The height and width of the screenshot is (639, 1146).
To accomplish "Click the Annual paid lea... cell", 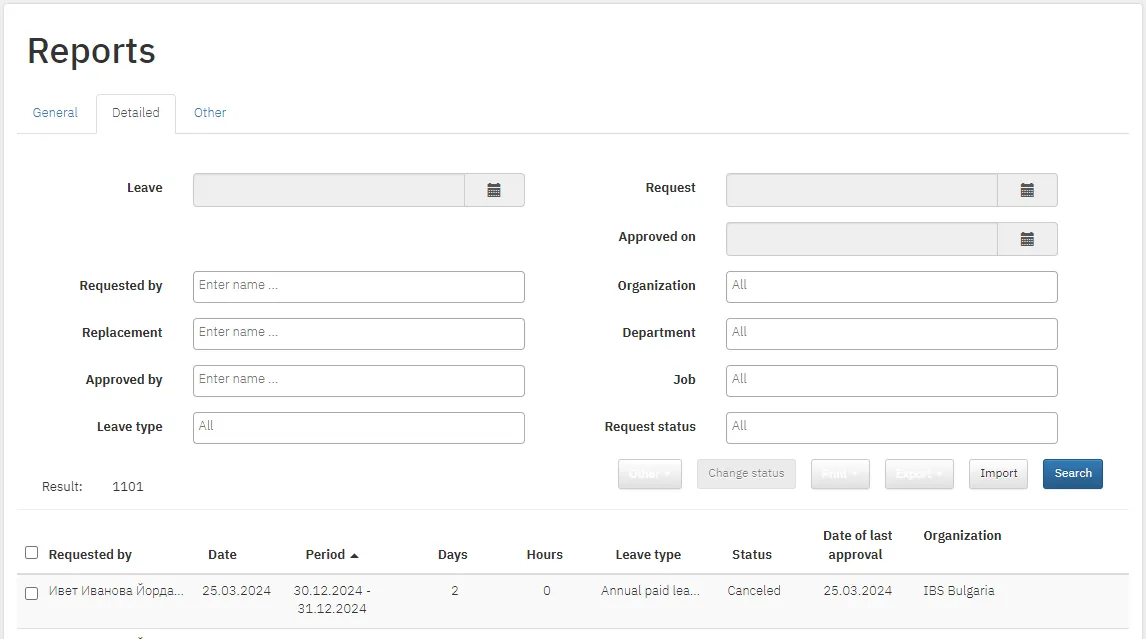I will pos(650,591).
